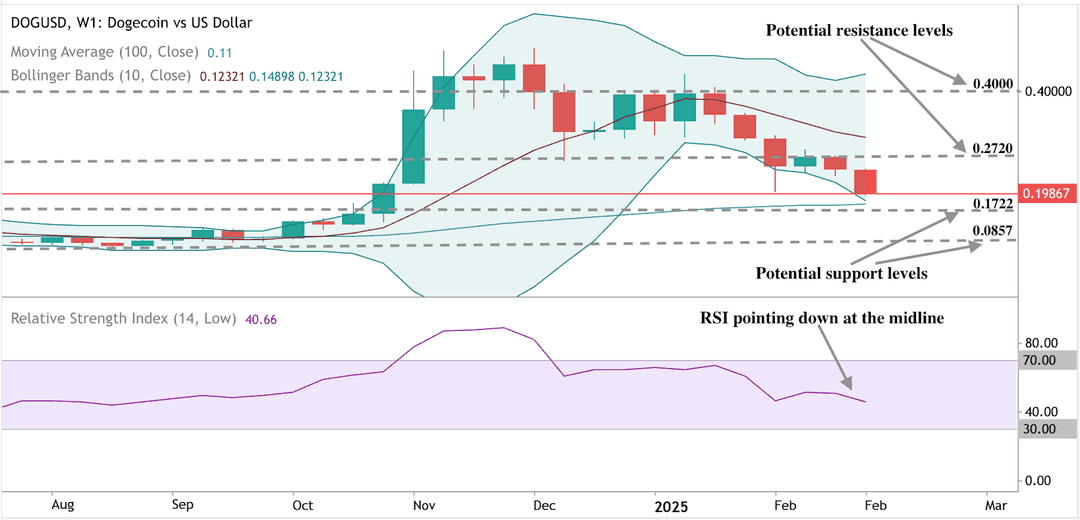Viewport: 1080px width, 520px height.
Task: Click the last red candle near 0.19867
Action: (x=865, y=182)
